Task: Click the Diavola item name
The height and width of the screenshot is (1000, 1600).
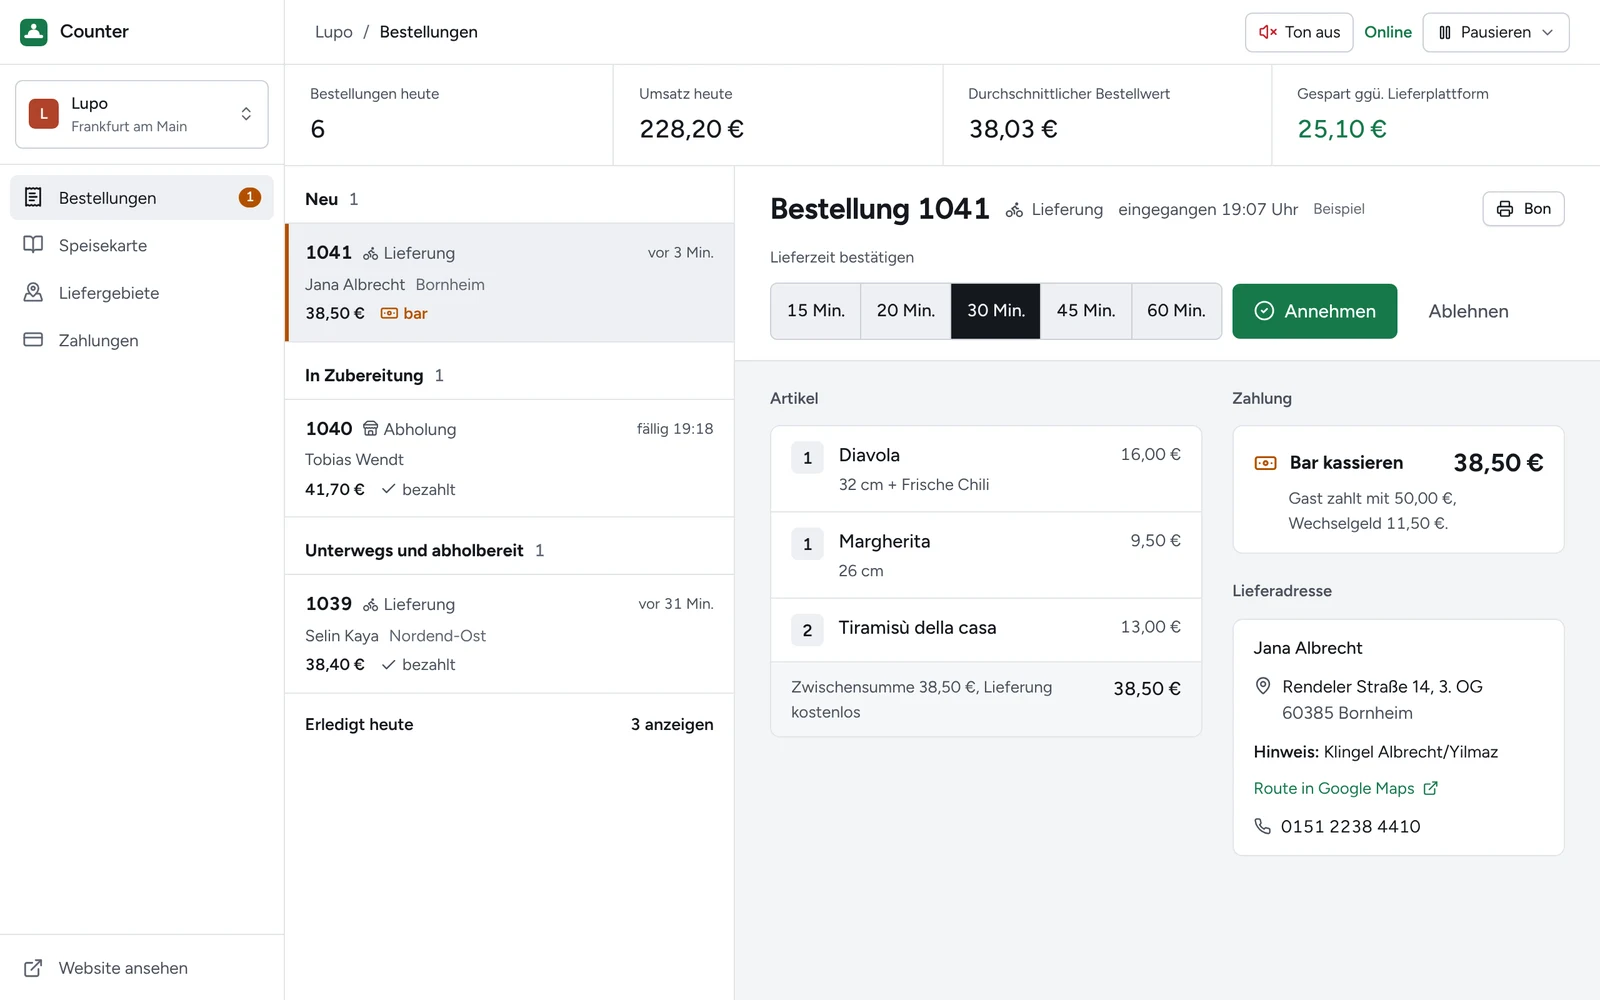Action: tap(869, 455)
